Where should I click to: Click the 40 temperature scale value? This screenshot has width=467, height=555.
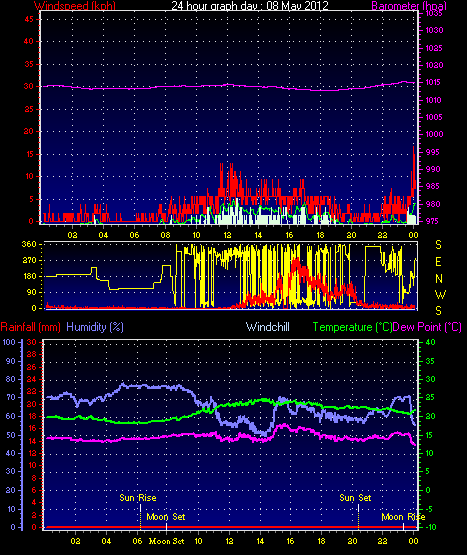(430, 342)
